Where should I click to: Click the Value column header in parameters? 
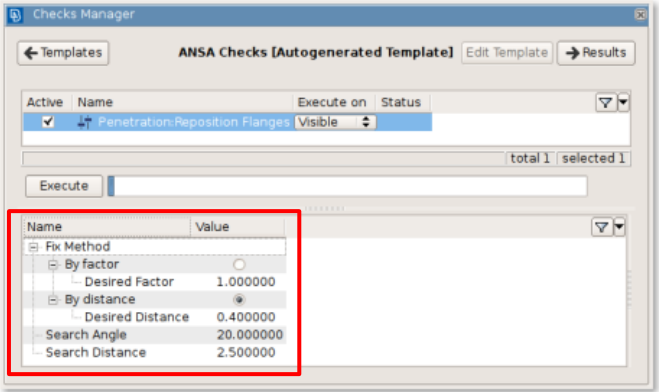pyautogui.click(x=237, y=227)
